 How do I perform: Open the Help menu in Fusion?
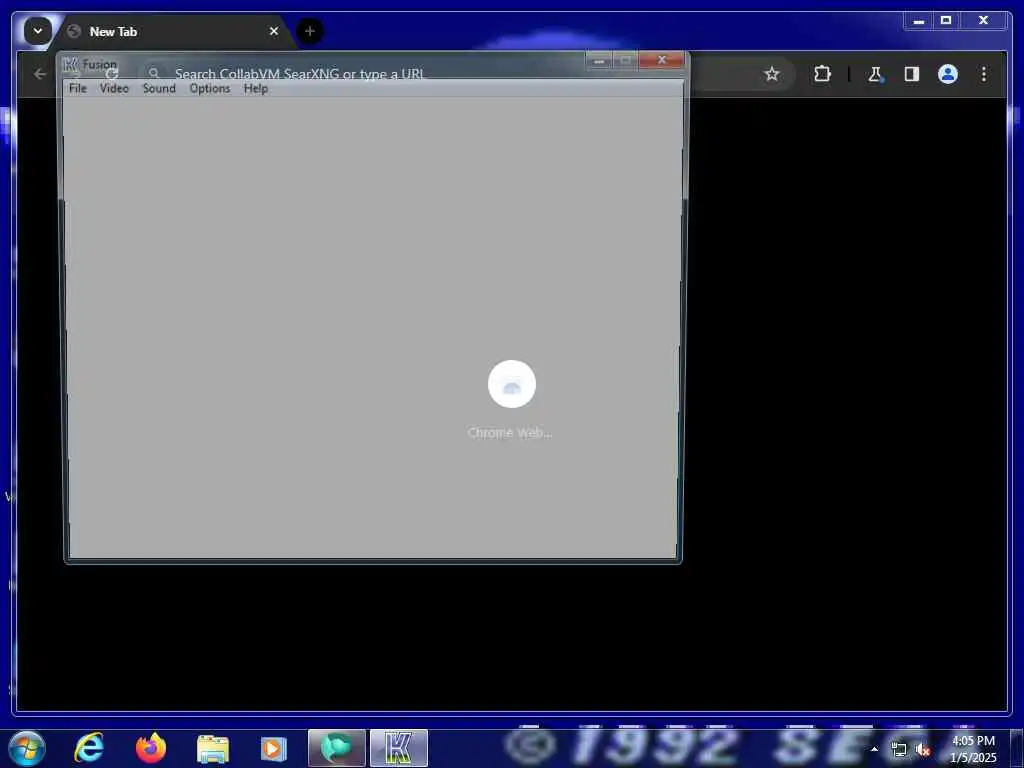coord(256,88)
